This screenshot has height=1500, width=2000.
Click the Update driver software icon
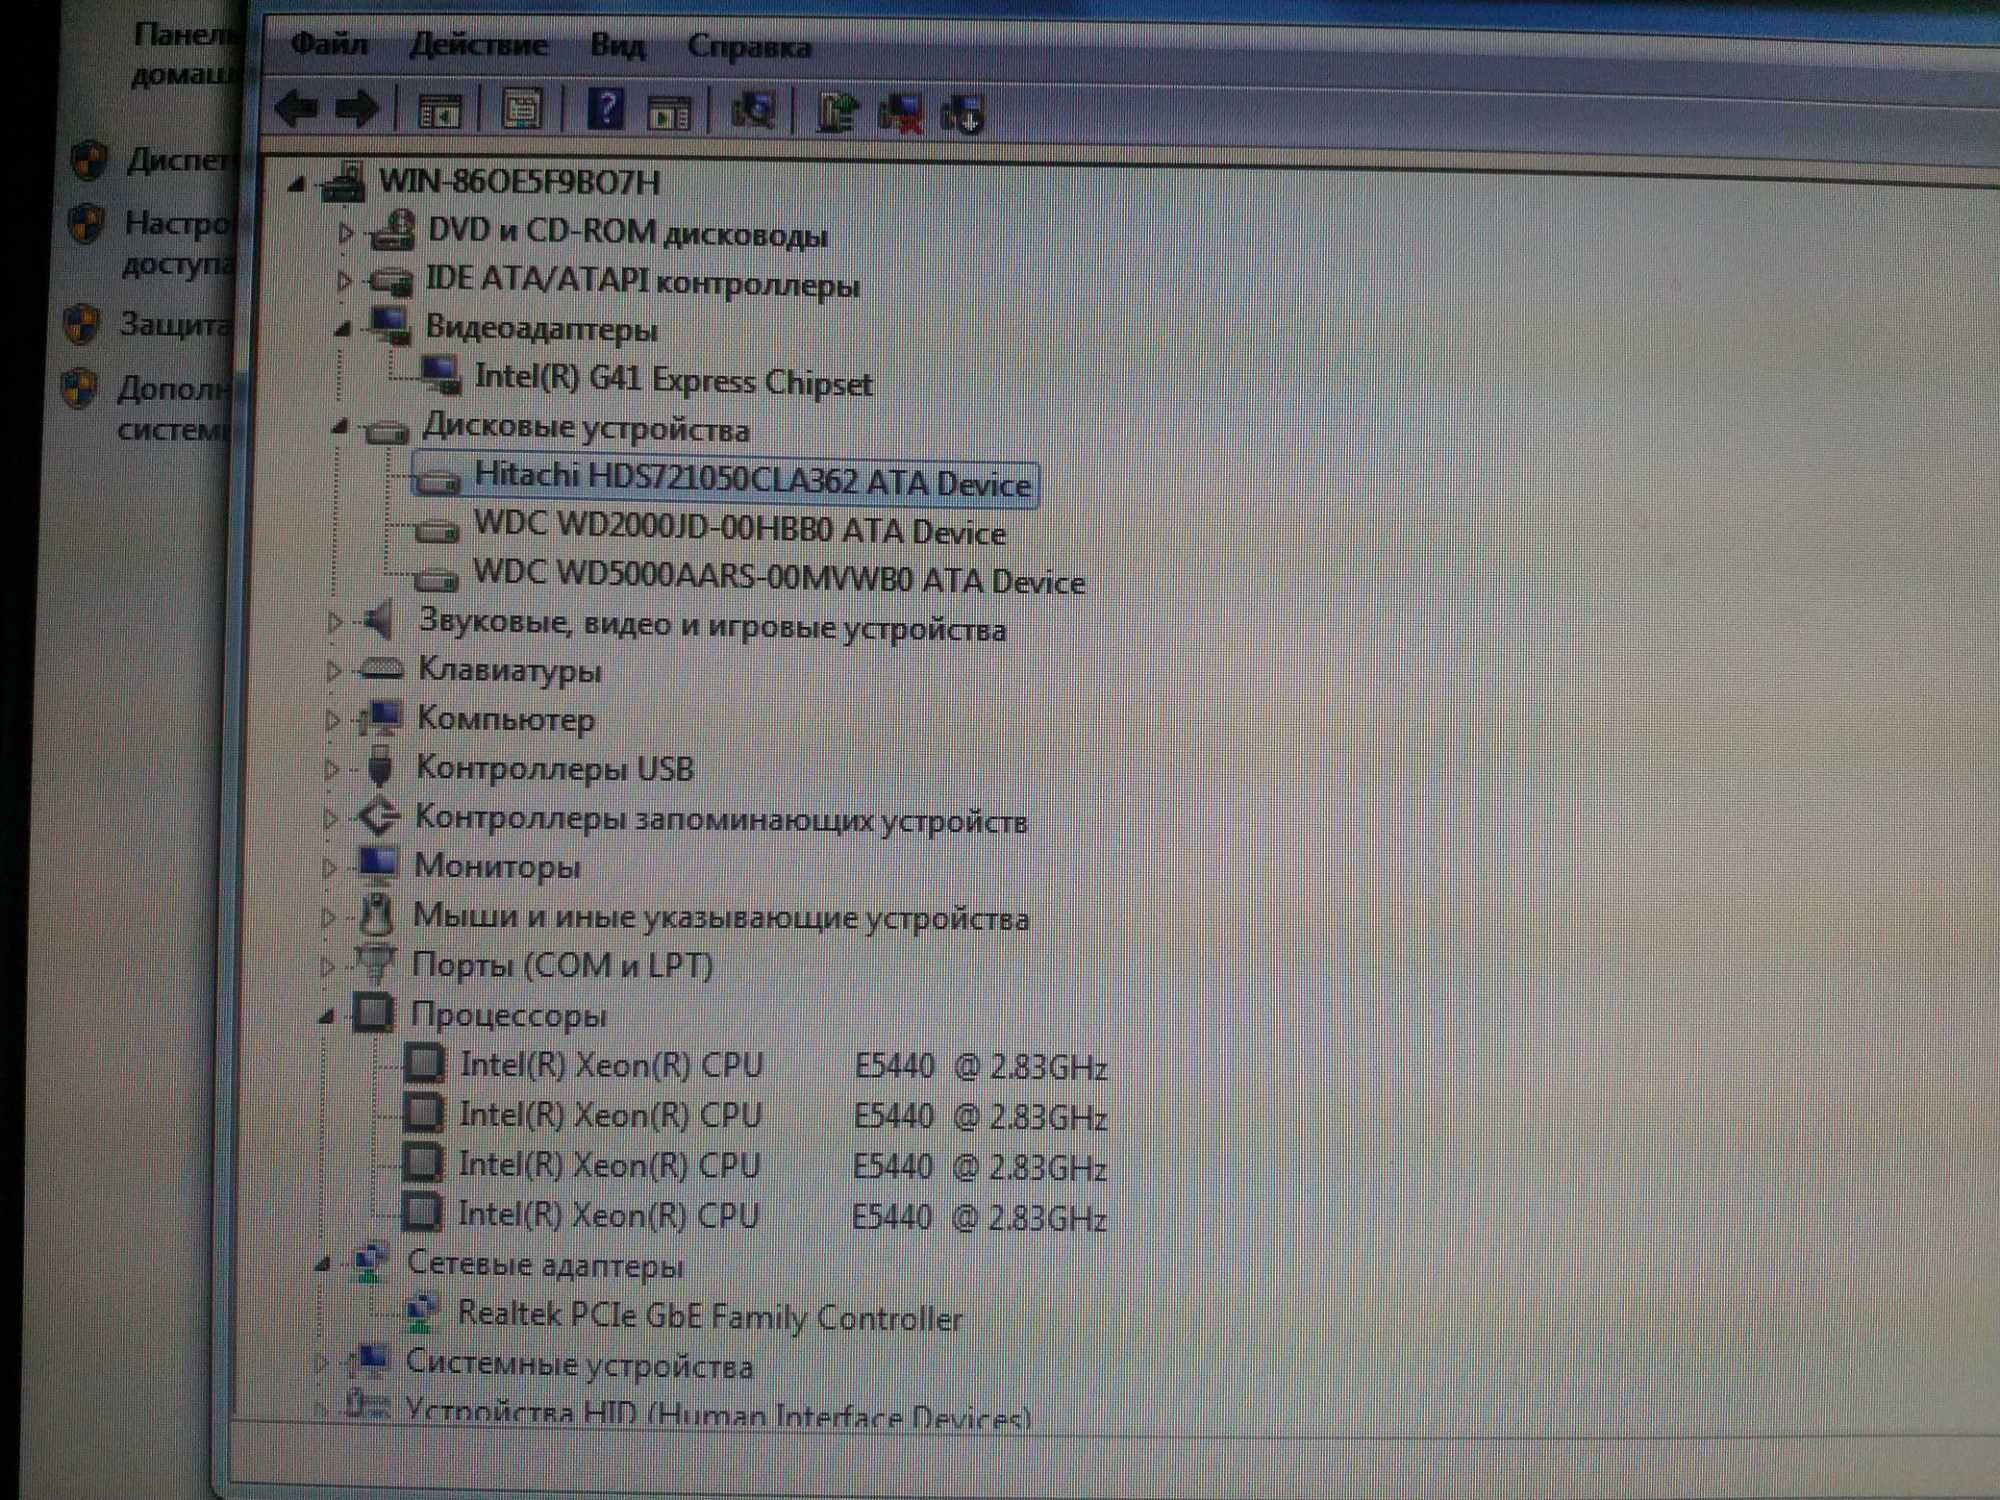(837, 113)
